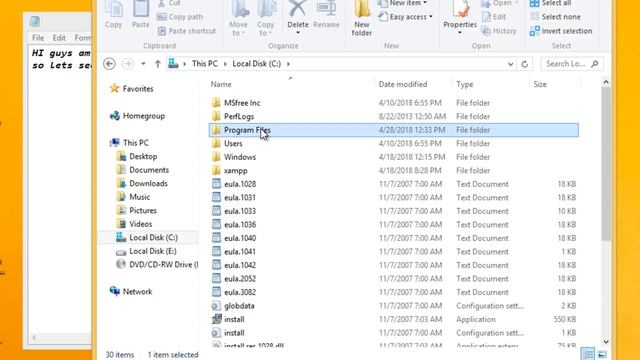Viewport: 640px width, 360px height.
Task: Open Downloads in navigation pane
Action: 142,183
